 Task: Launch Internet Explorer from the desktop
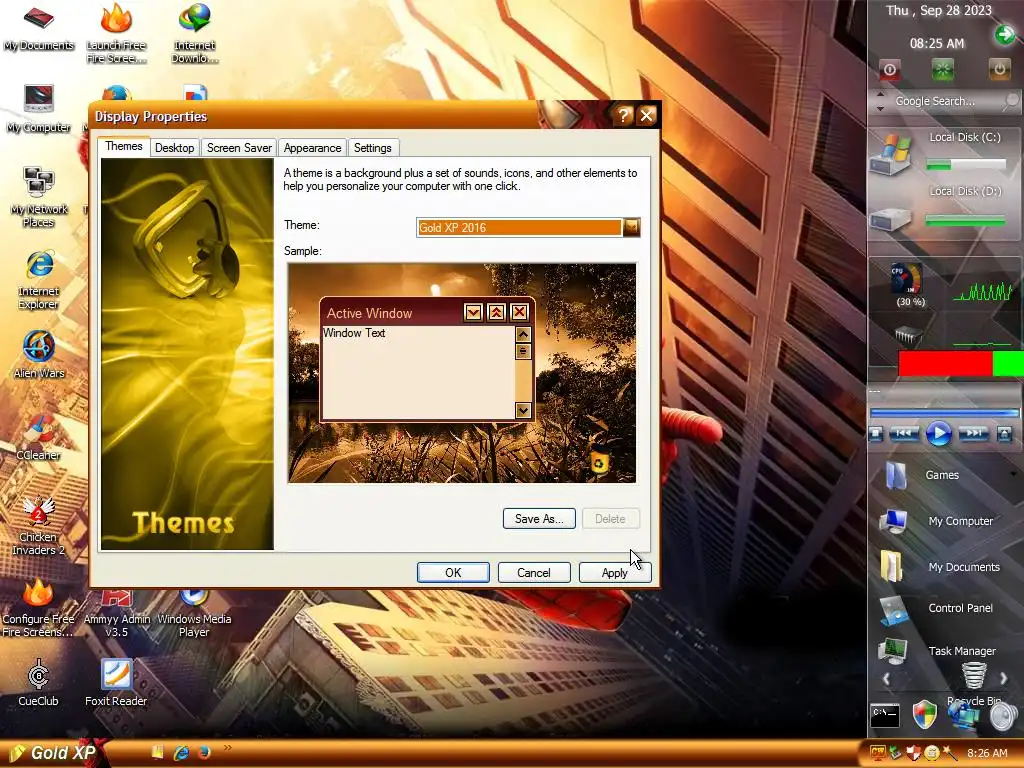click(39, 280)
